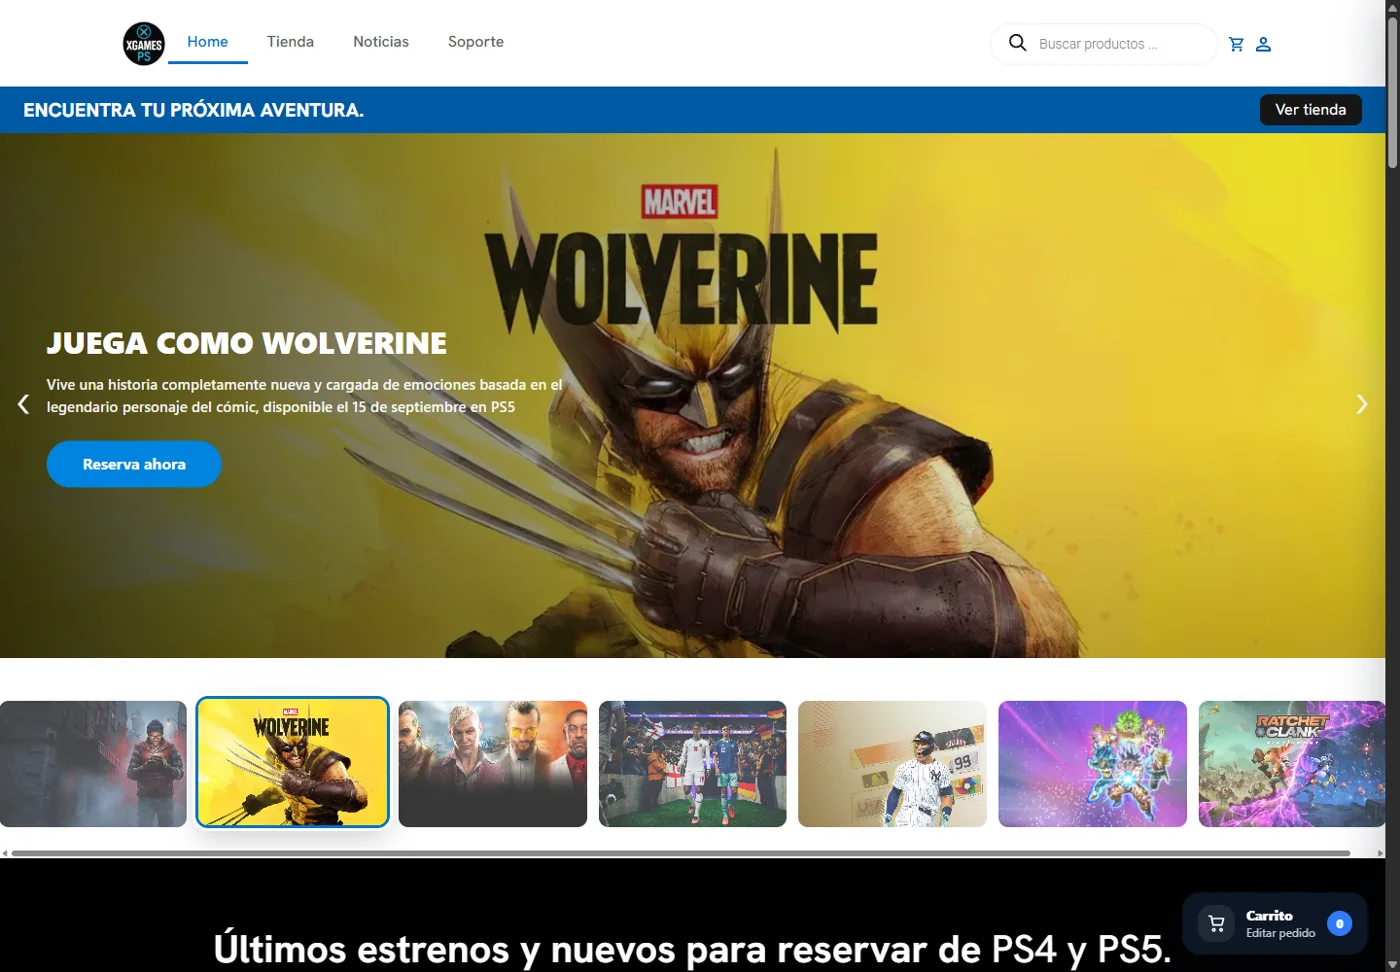The width and height of the screenshot is (1400, 972).
Task: Click the Editar pedido link
Action: [x=1280, y=933]
